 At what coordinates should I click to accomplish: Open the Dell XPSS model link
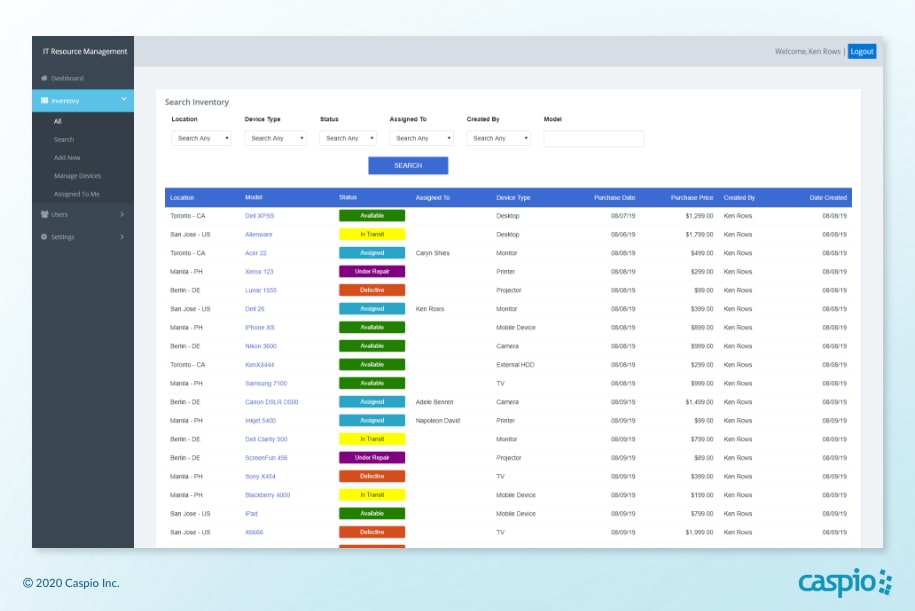259,216
